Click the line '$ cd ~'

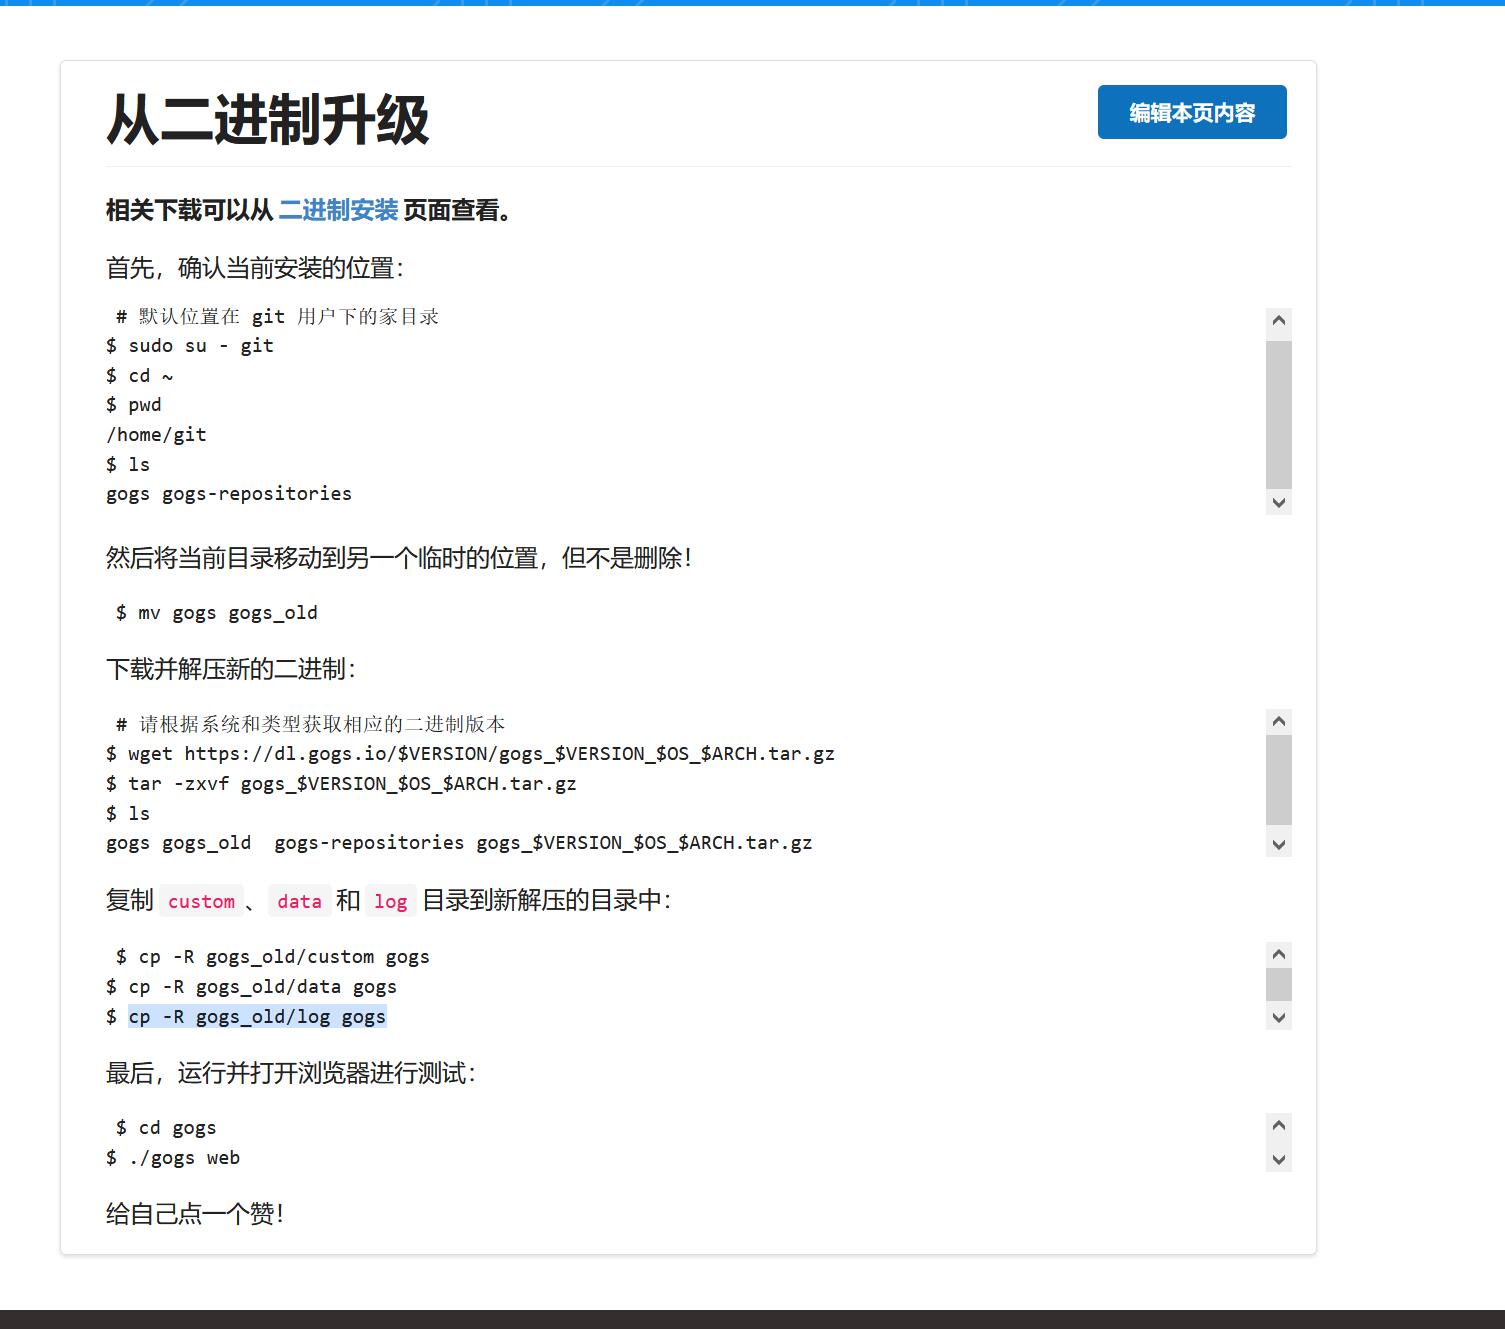[140, 376]
